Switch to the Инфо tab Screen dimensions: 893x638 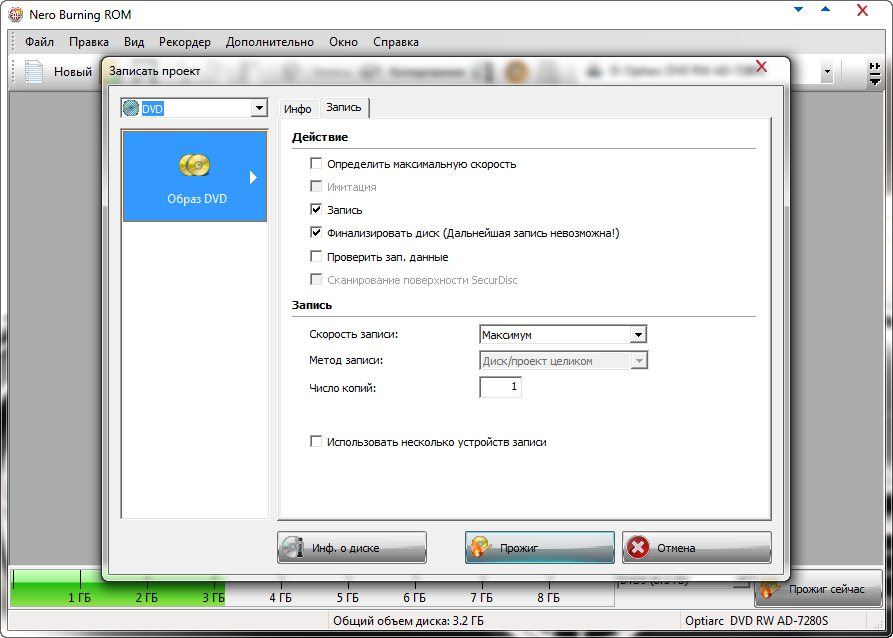(x=297, y=108)
